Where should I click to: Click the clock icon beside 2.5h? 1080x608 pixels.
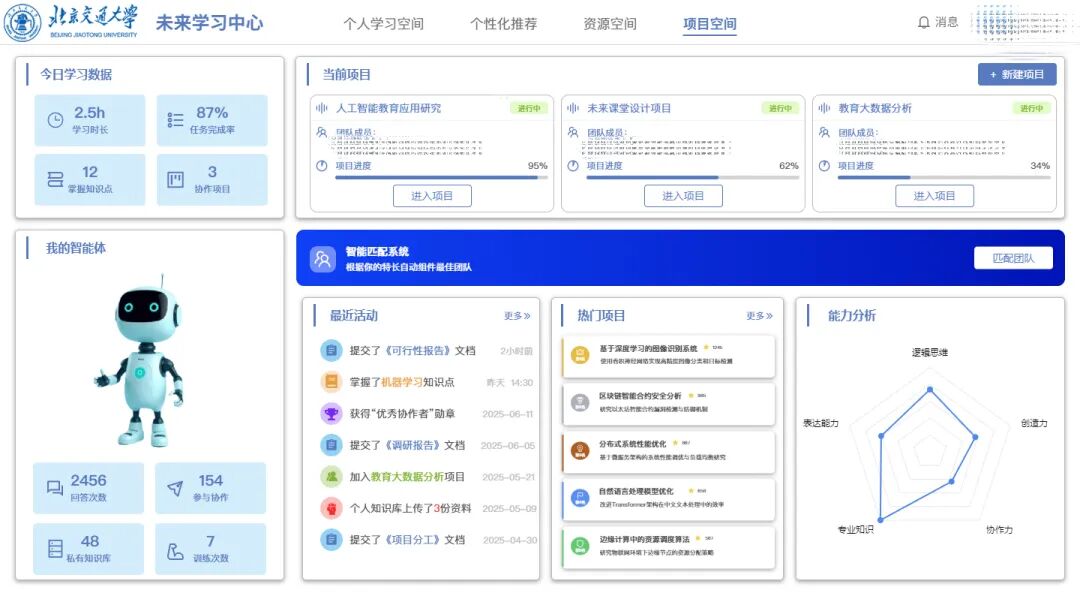[55, 120]
